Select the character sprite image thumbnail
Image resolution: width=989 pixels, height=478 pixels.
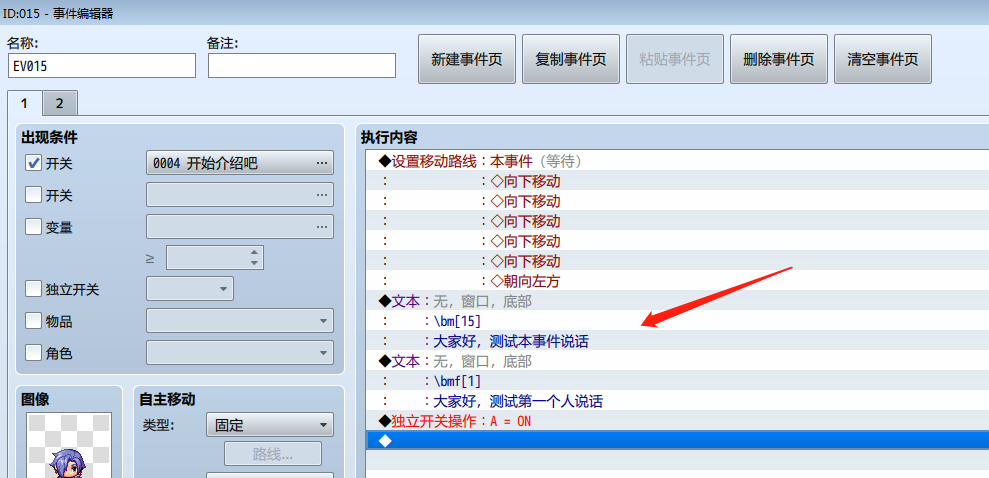point(69,445)
